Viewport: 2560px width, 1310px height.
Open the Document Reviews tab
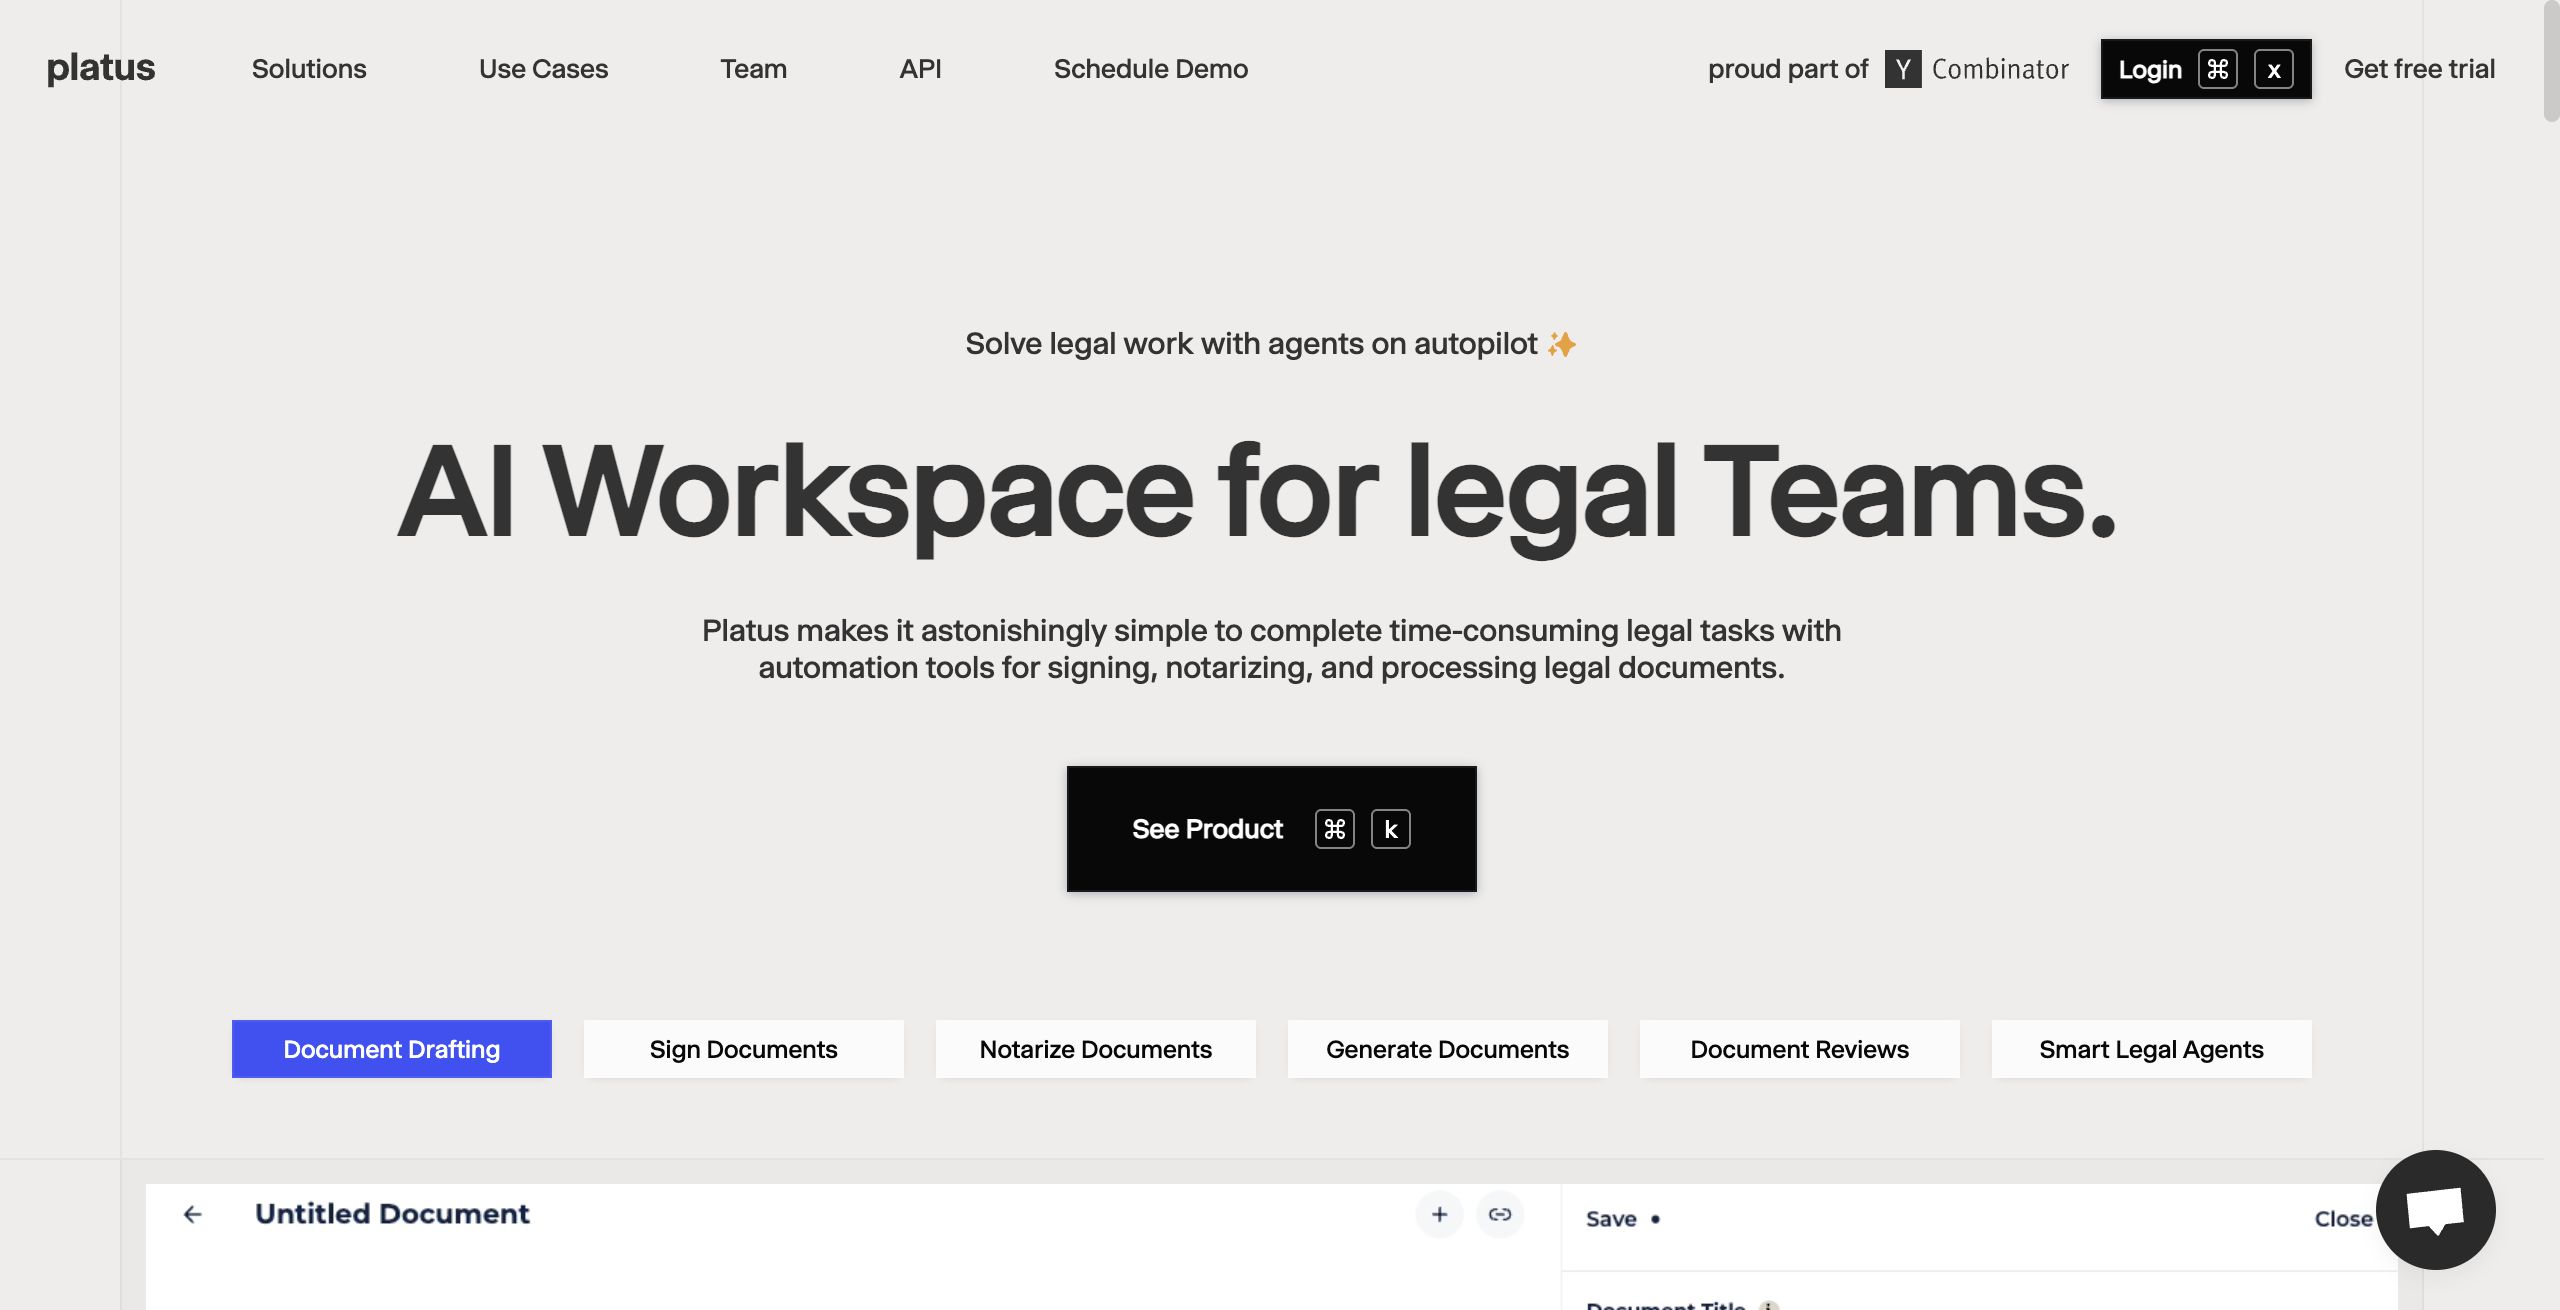[1800, 1049]
